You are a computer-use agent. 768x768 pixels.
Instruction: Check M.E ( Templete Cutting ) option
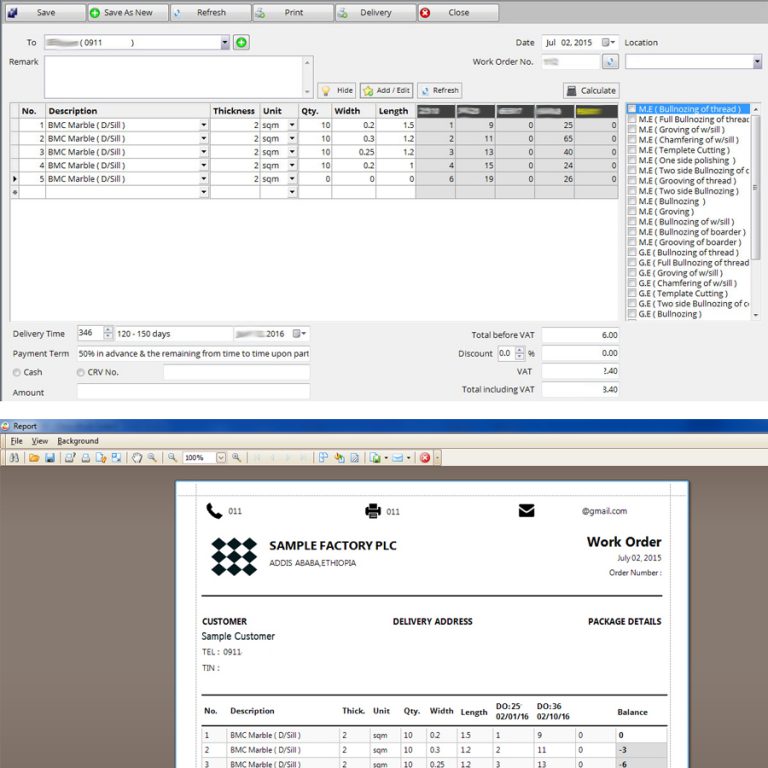pyautogui.click(x=632, y=150)
